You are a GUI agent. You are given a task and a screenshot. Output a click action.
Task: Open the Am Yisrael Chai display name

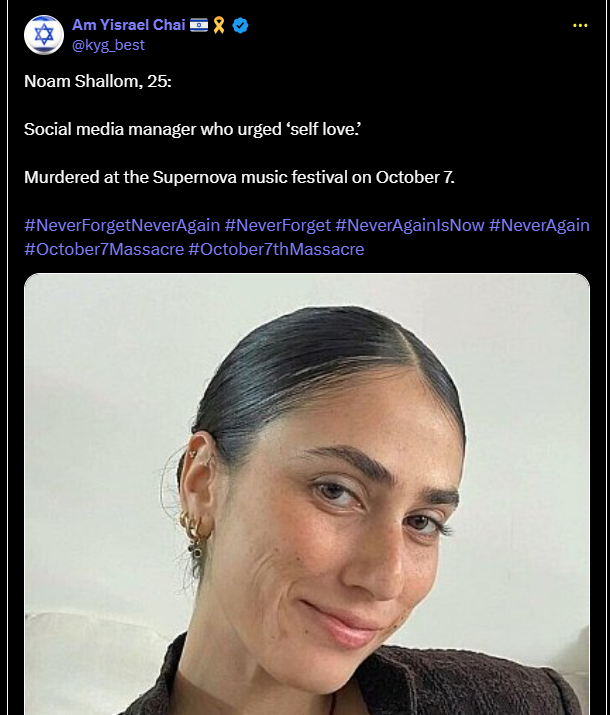(129, 25)
